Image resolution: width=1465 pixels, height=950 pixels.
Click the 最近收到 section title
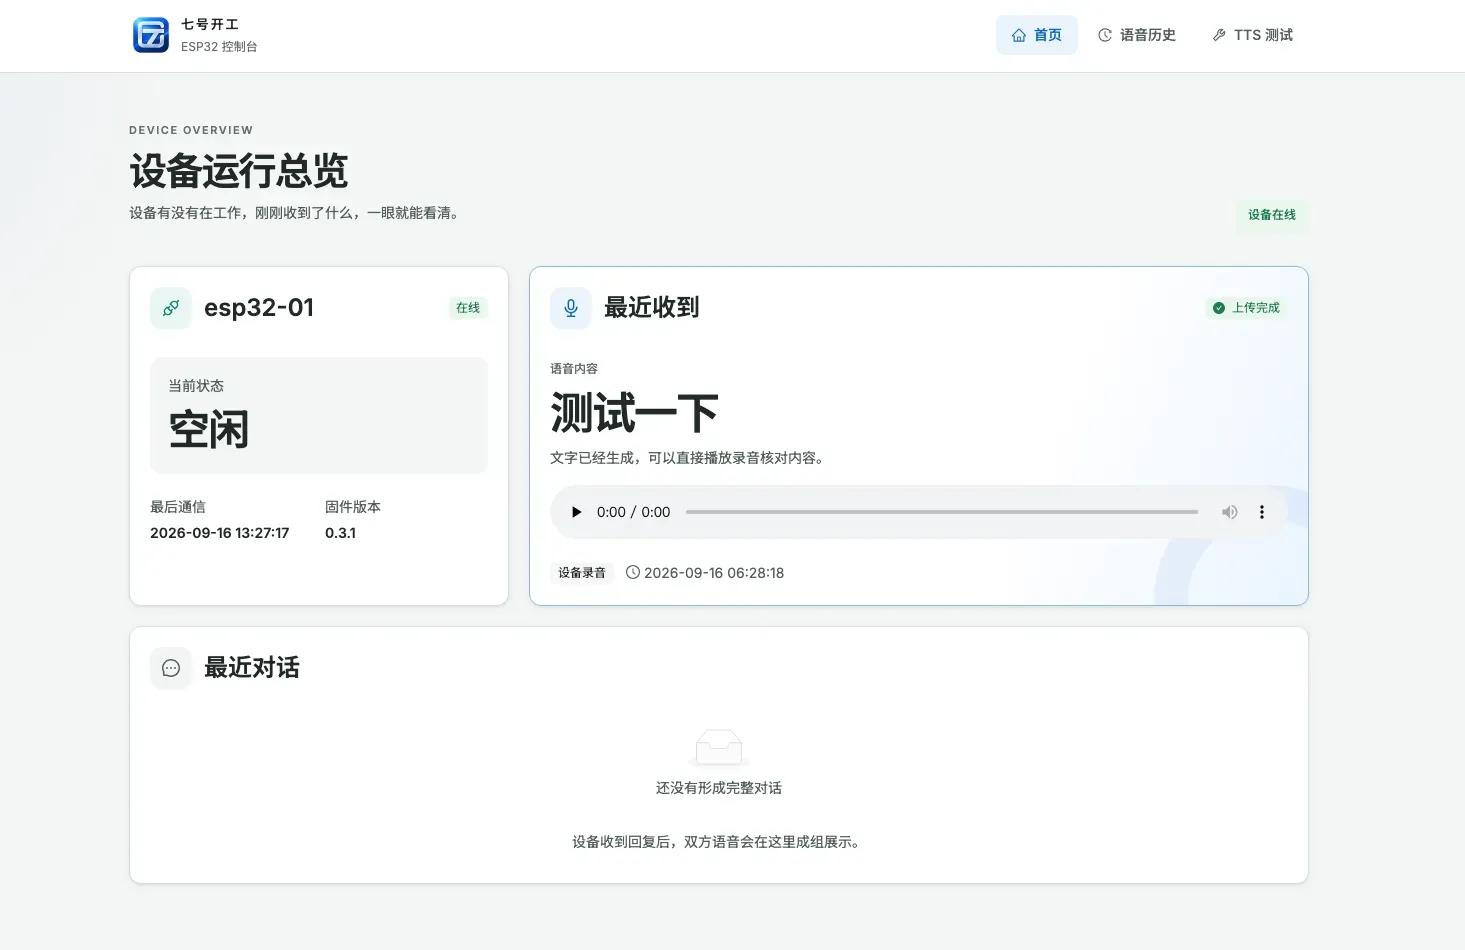pyautogui.click(x=652, y=308)
